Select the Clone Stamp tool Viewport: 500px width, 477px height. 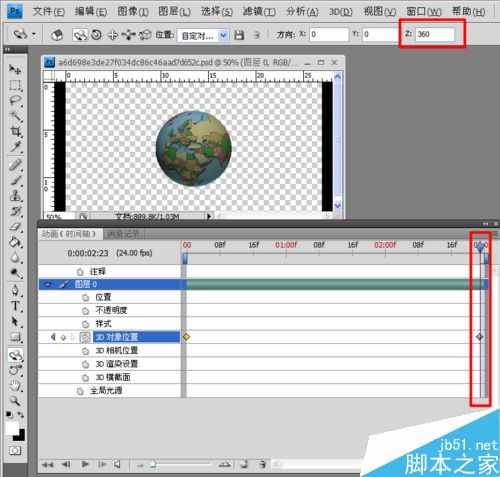15,196
